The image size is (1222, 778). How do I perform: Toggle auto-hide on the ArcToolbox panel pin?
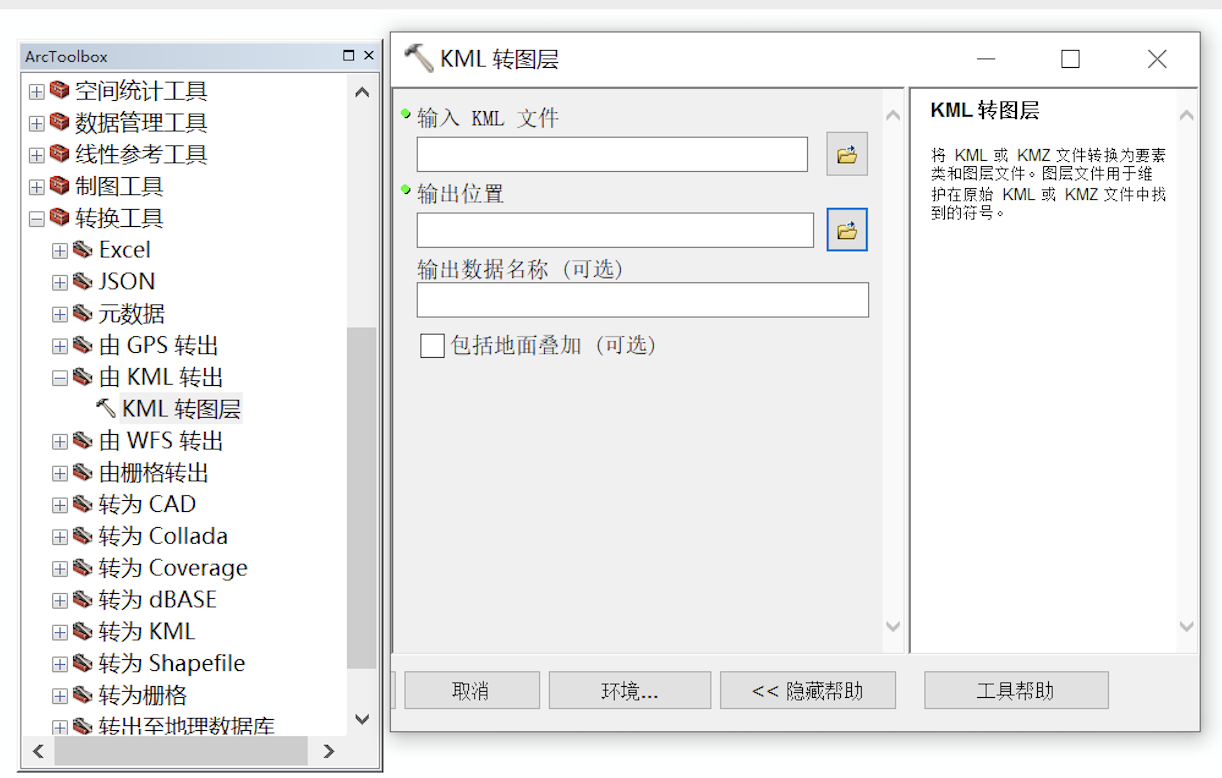click(x=349, y=55)
